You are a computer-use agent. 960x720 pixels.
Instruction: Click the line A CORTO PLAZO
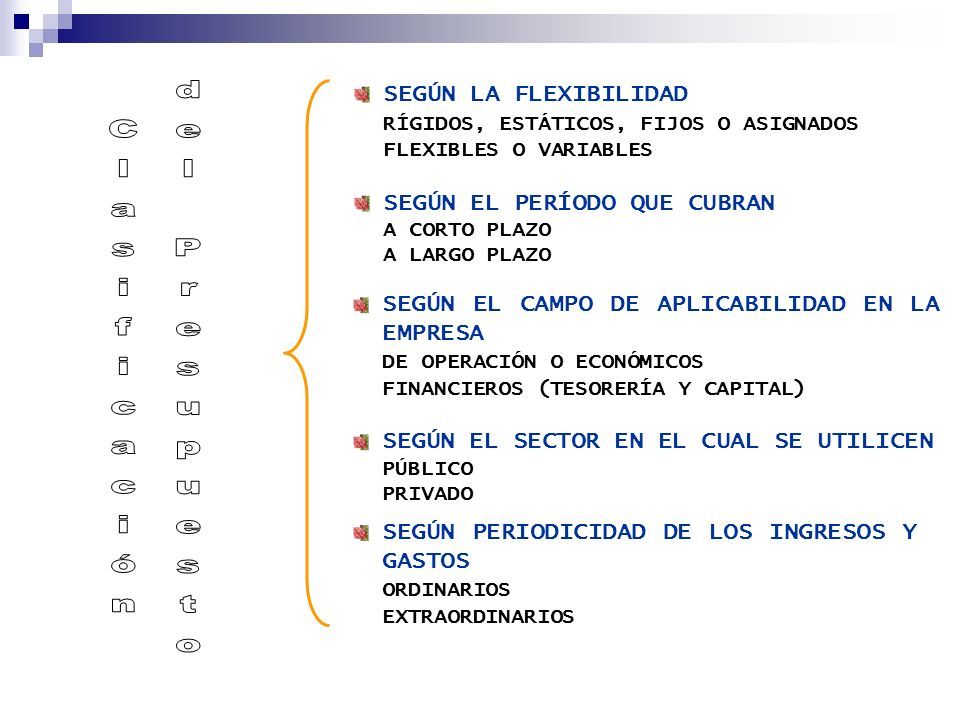click(467, 230)
